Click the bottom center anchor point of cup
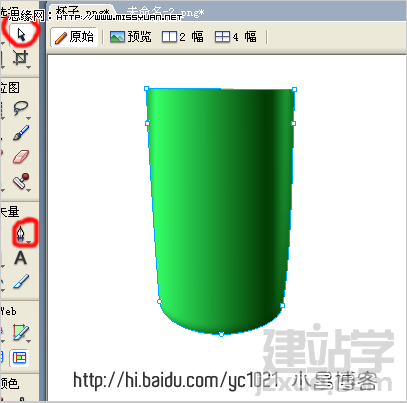The height and width of the screenshot is (403, 407). tap(221, 334)
